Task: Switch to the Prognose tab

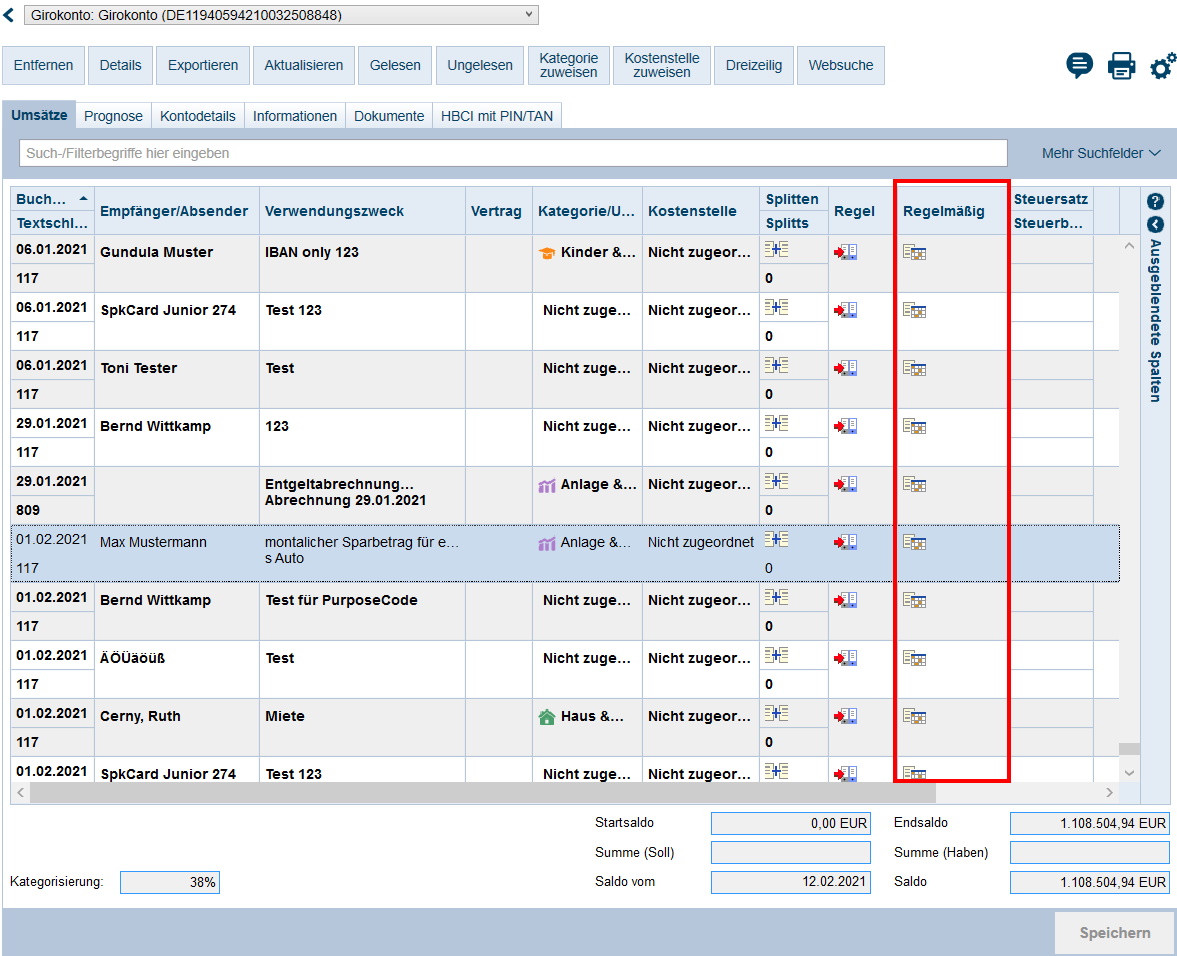Action: (x=113, y=116)
